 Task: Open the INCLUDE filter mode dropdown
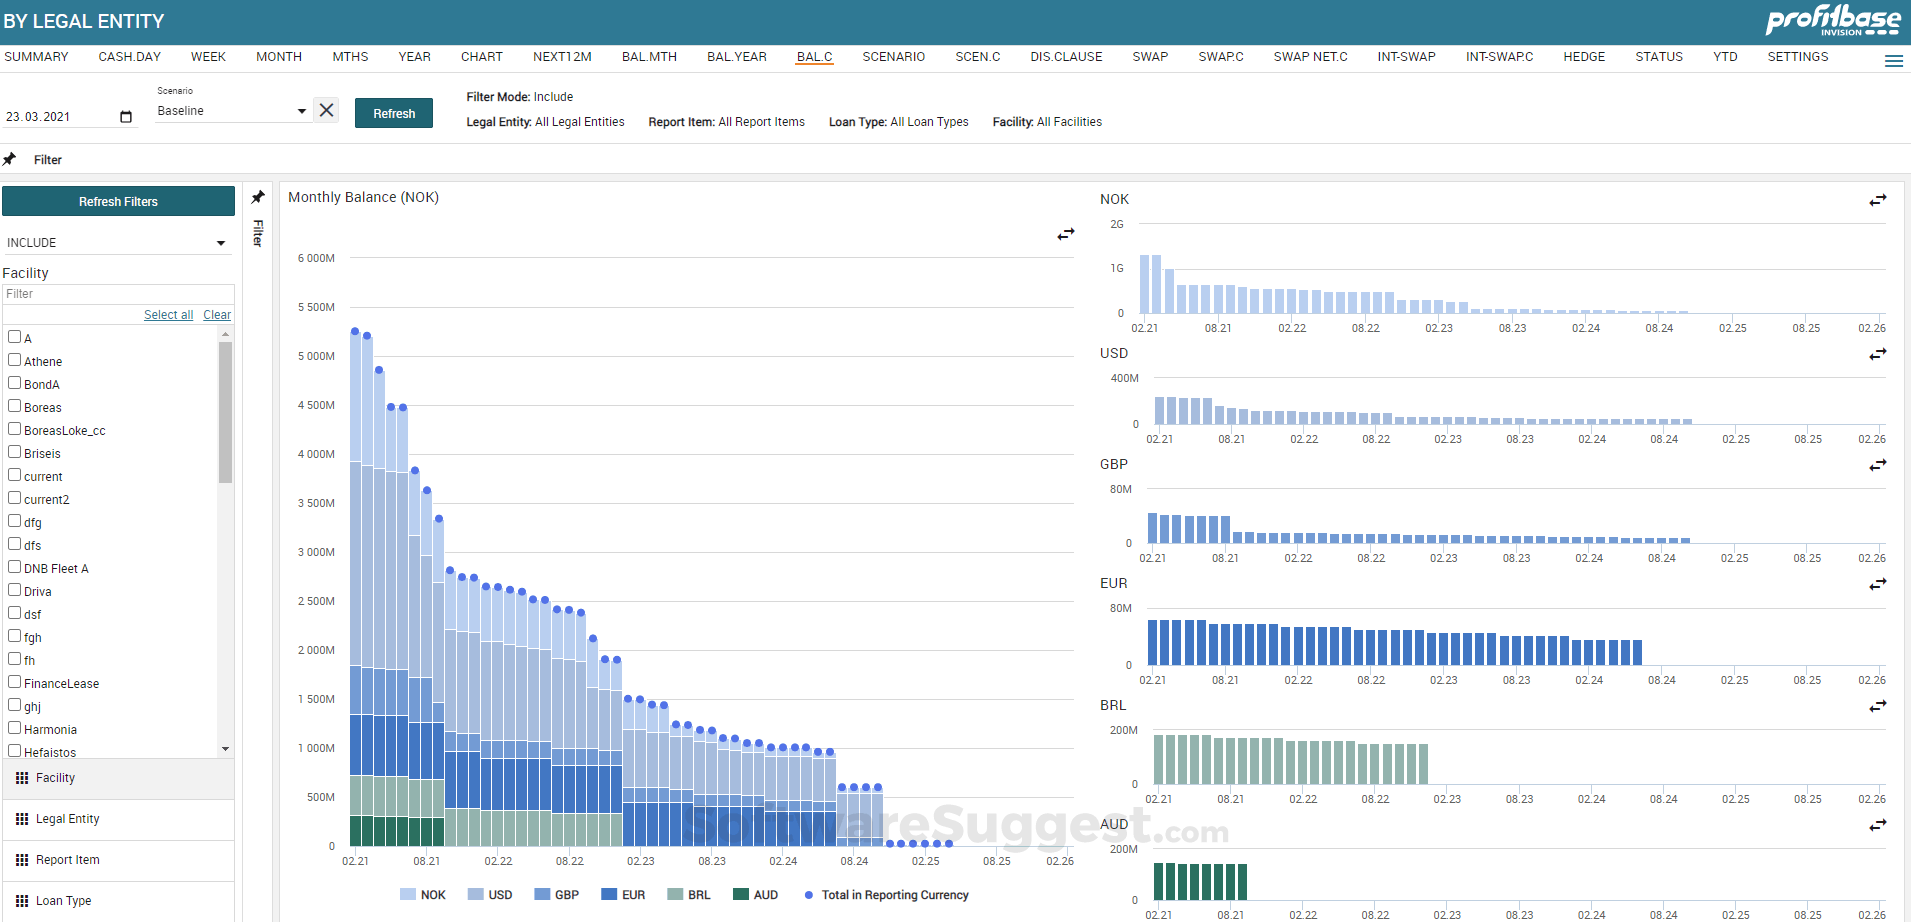(118, 242)
